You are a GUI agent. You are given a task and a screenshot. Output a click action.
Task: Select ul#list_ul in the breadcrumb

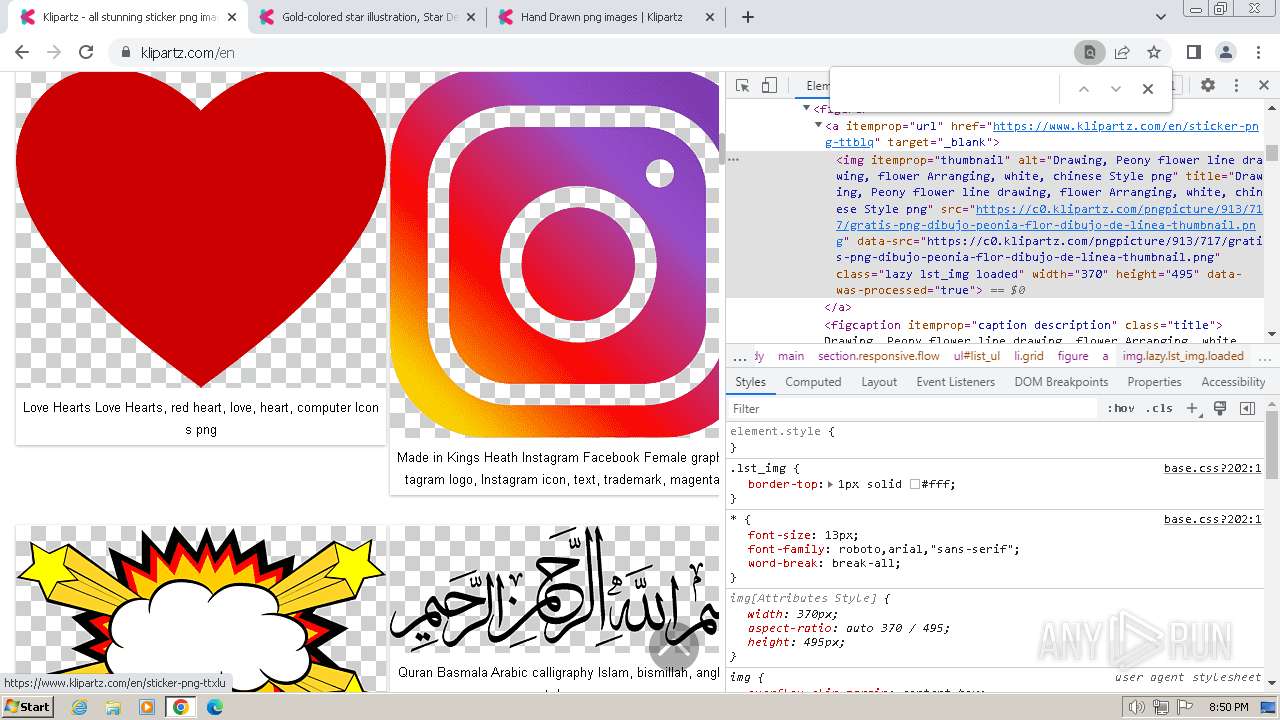coord(977,356)
